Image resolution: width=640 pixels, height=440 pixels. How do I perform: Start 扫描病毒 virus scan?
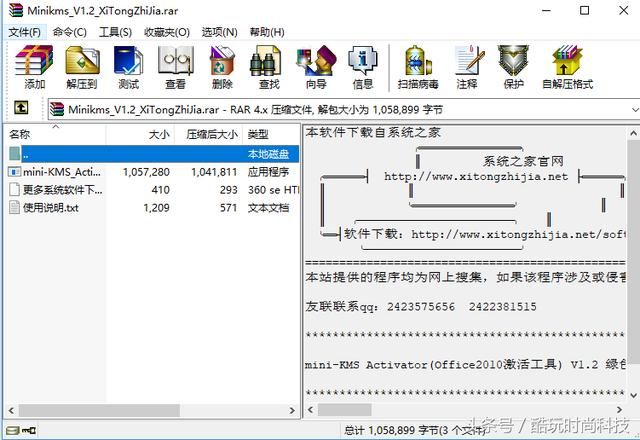pyautogui.click(x=418, y=60)
